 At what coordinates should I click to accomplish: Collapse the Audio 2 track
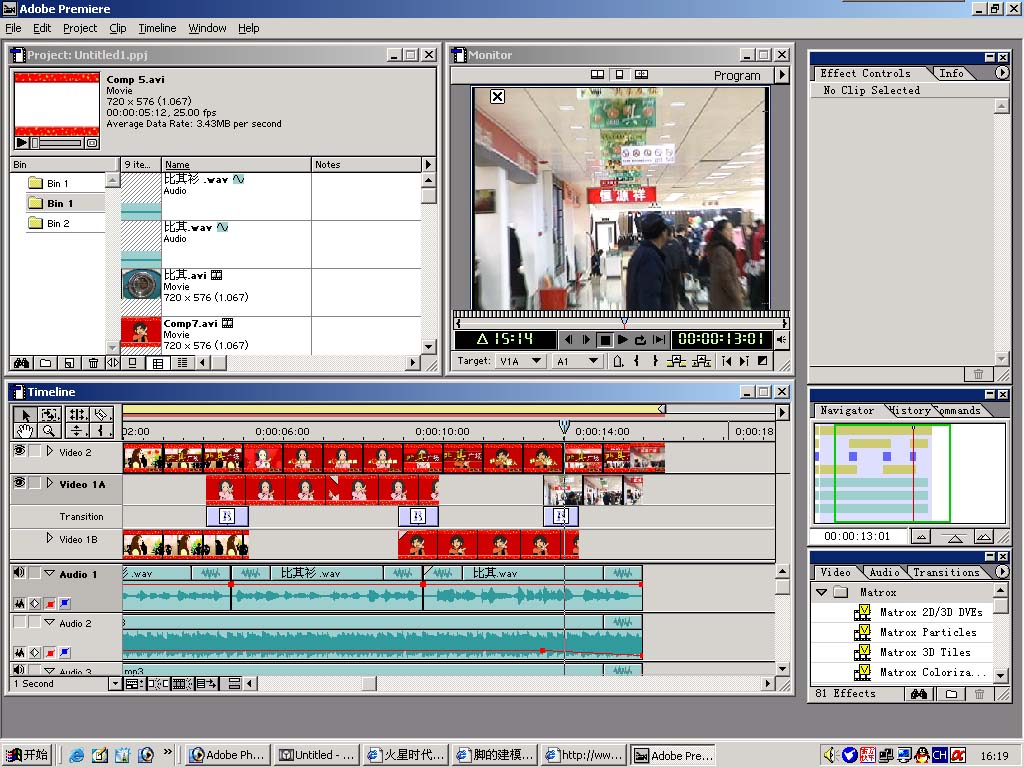pyautogui.click(x=50, y=622)
